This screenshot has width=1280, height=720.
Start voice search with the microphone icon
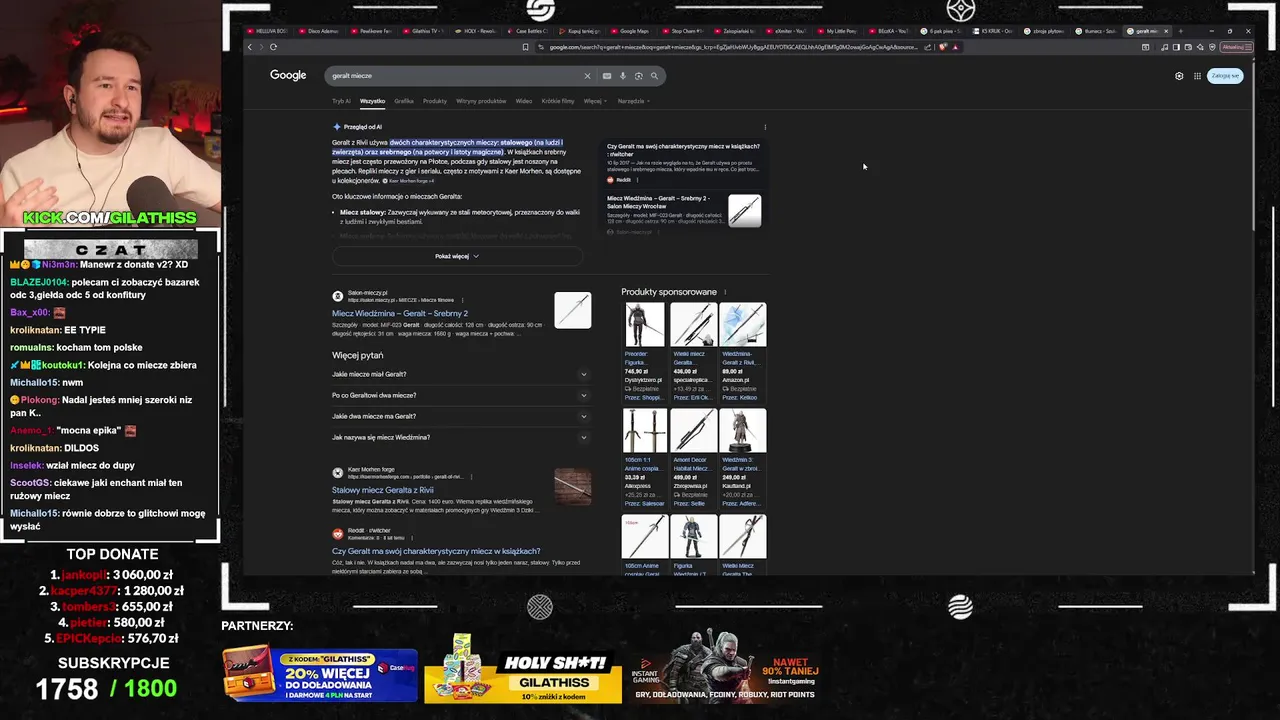[x=623, y=76]
